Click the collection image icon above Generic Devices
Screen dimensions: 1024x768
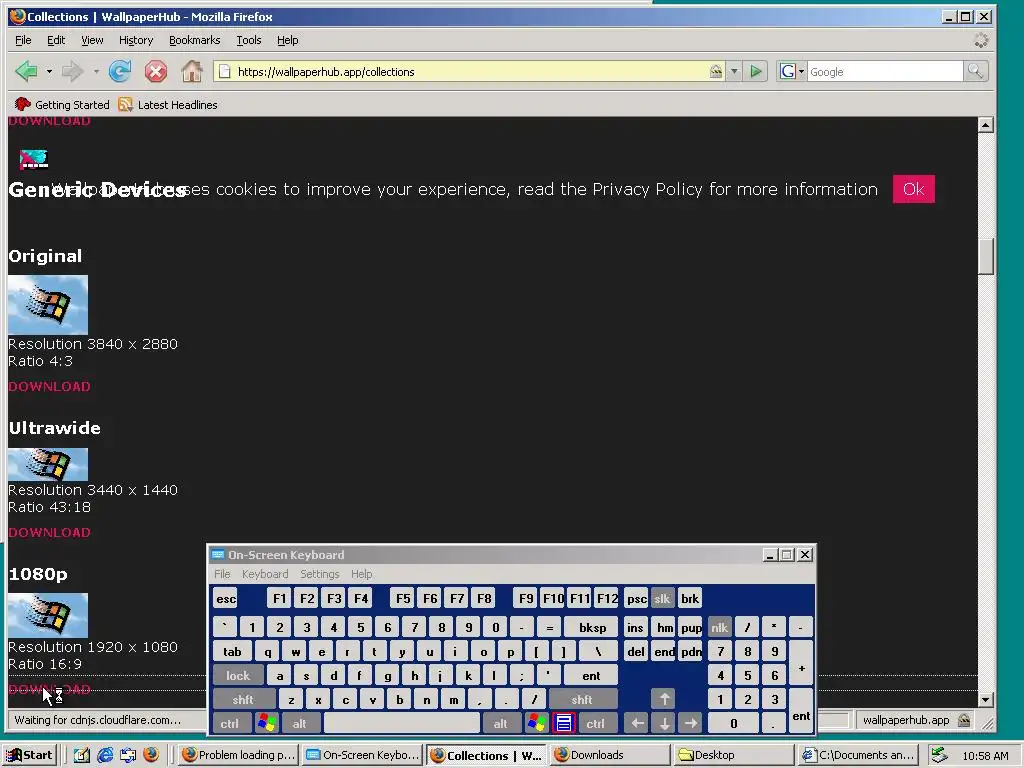(33, 159)
